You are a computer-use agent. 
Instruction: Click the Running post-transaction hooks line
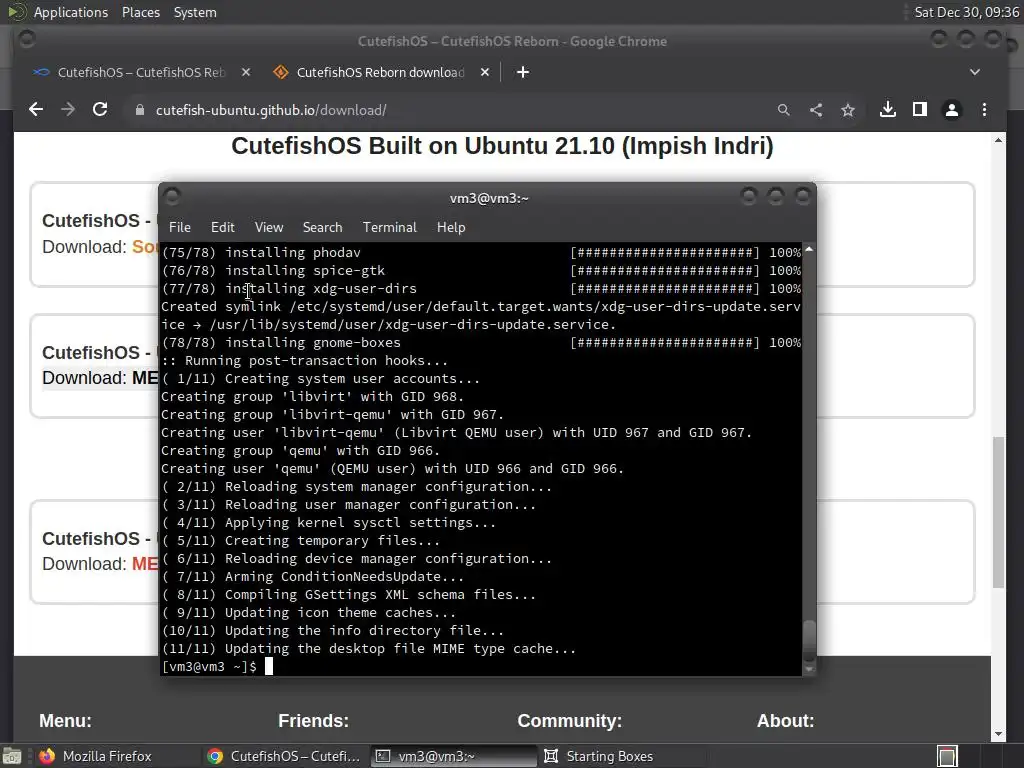[304, 360]
